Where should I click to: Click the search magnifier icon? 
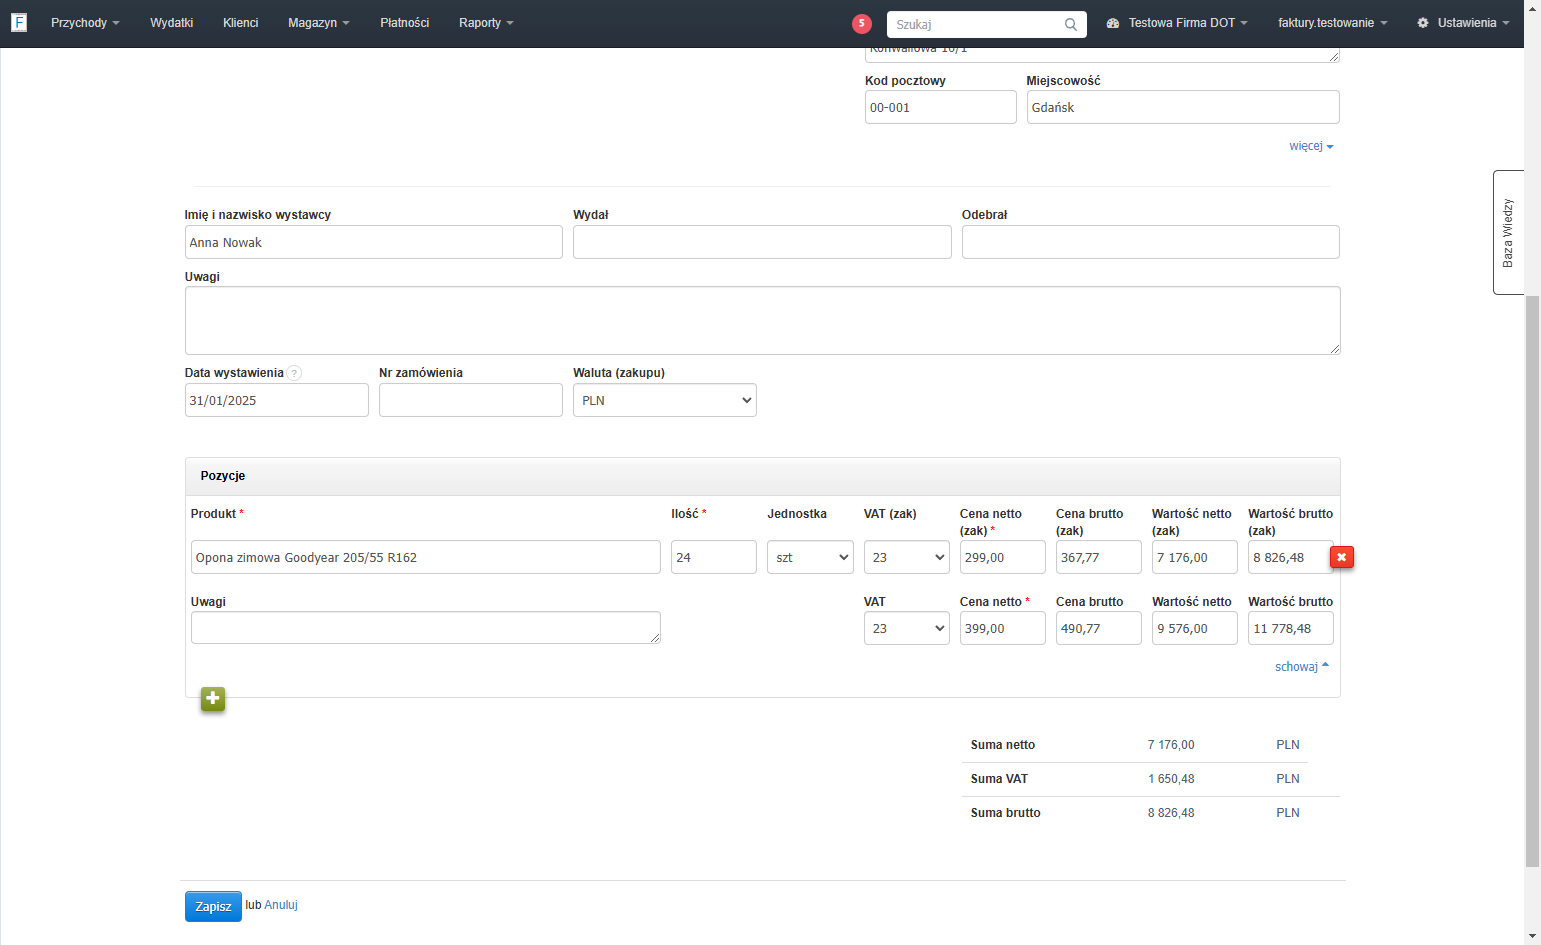[1070, 24]
